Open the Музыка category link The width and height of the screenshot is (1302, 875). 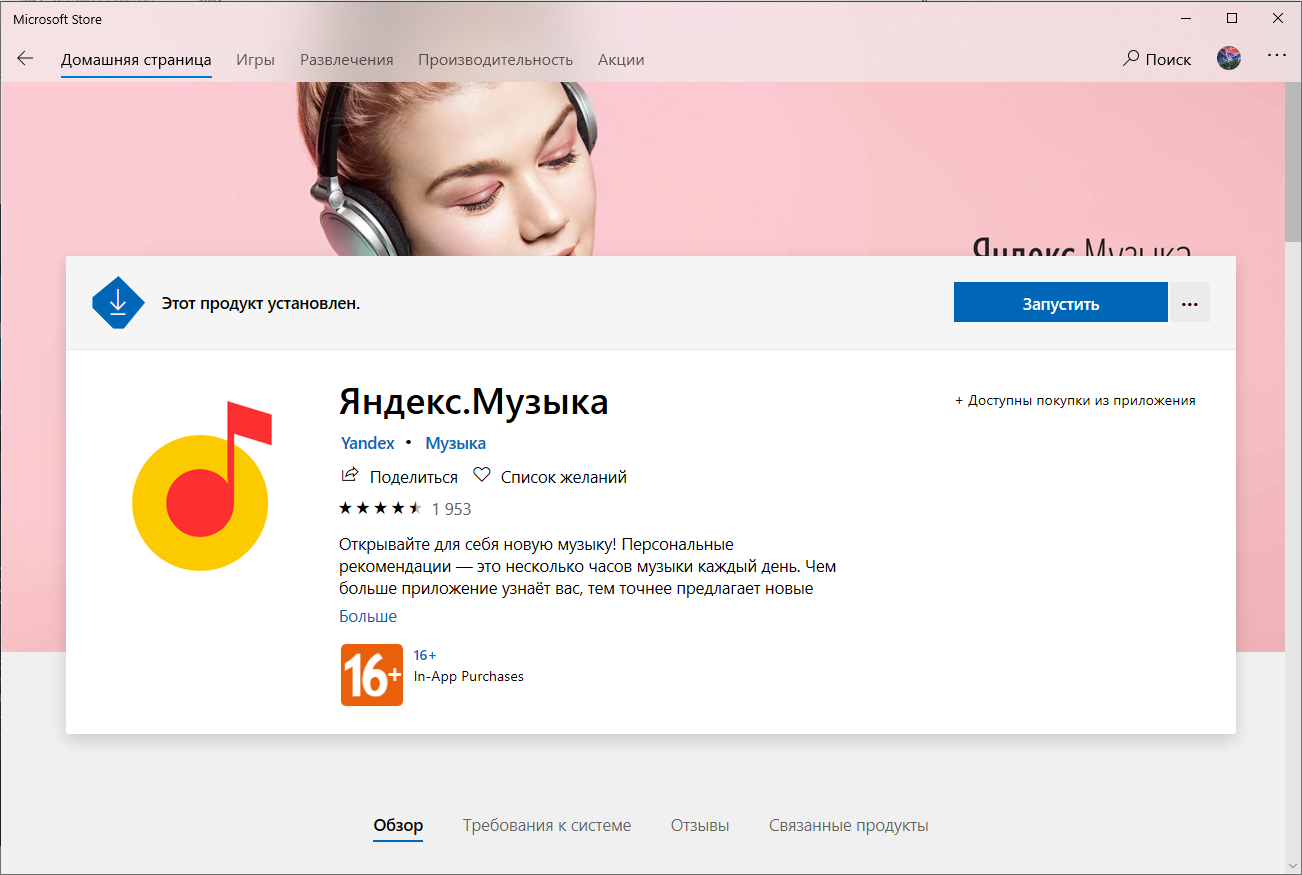coord(456,443)
